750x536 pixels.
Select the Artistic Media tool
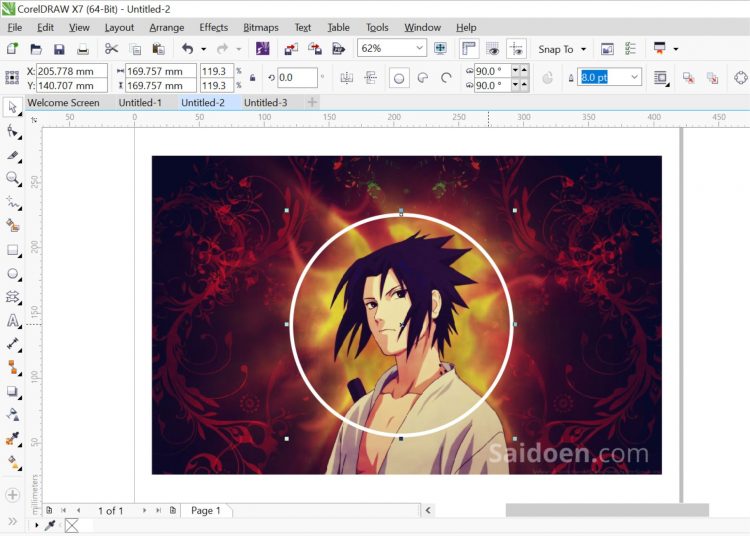[x=12, y=226]
